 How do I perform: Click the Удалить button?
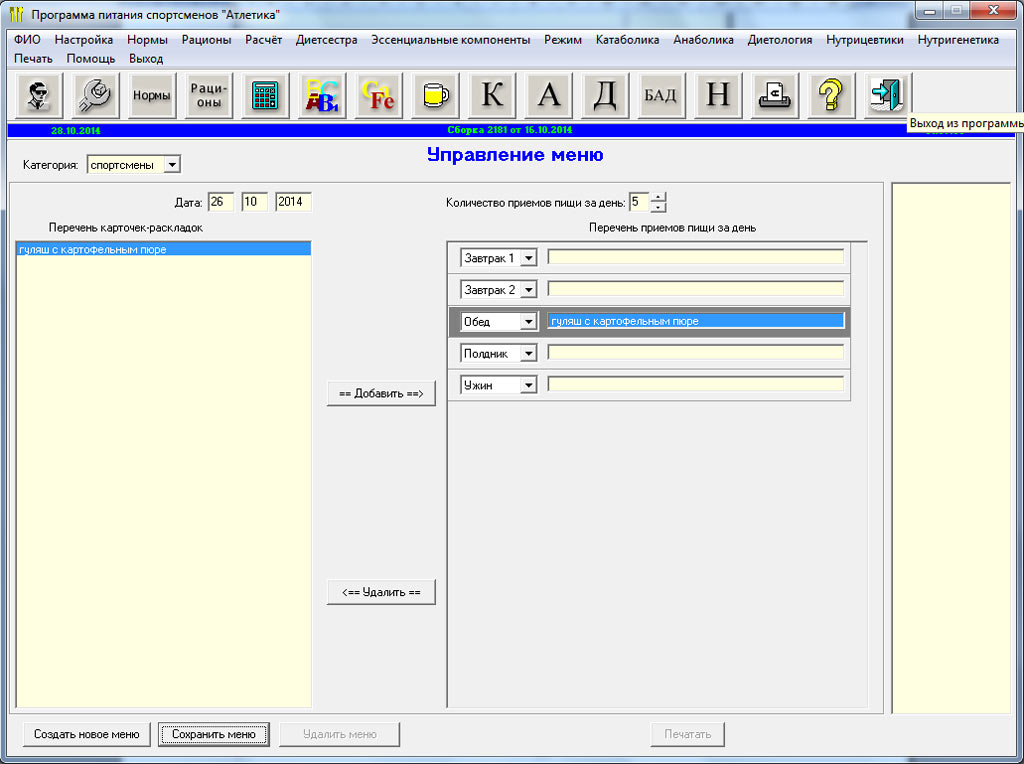coord(381,592)
